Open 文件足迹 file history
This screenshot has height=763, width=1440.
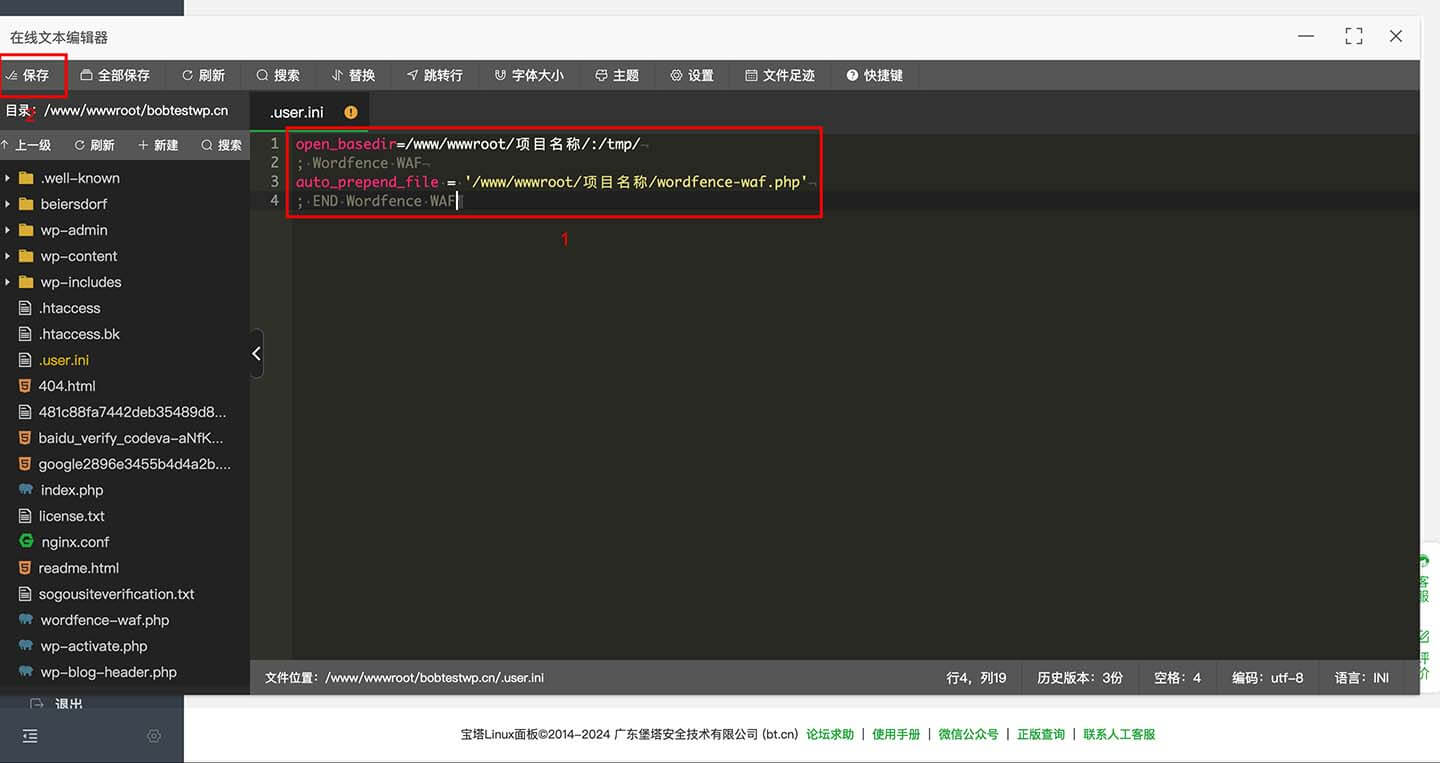click(x=780, y=75)
